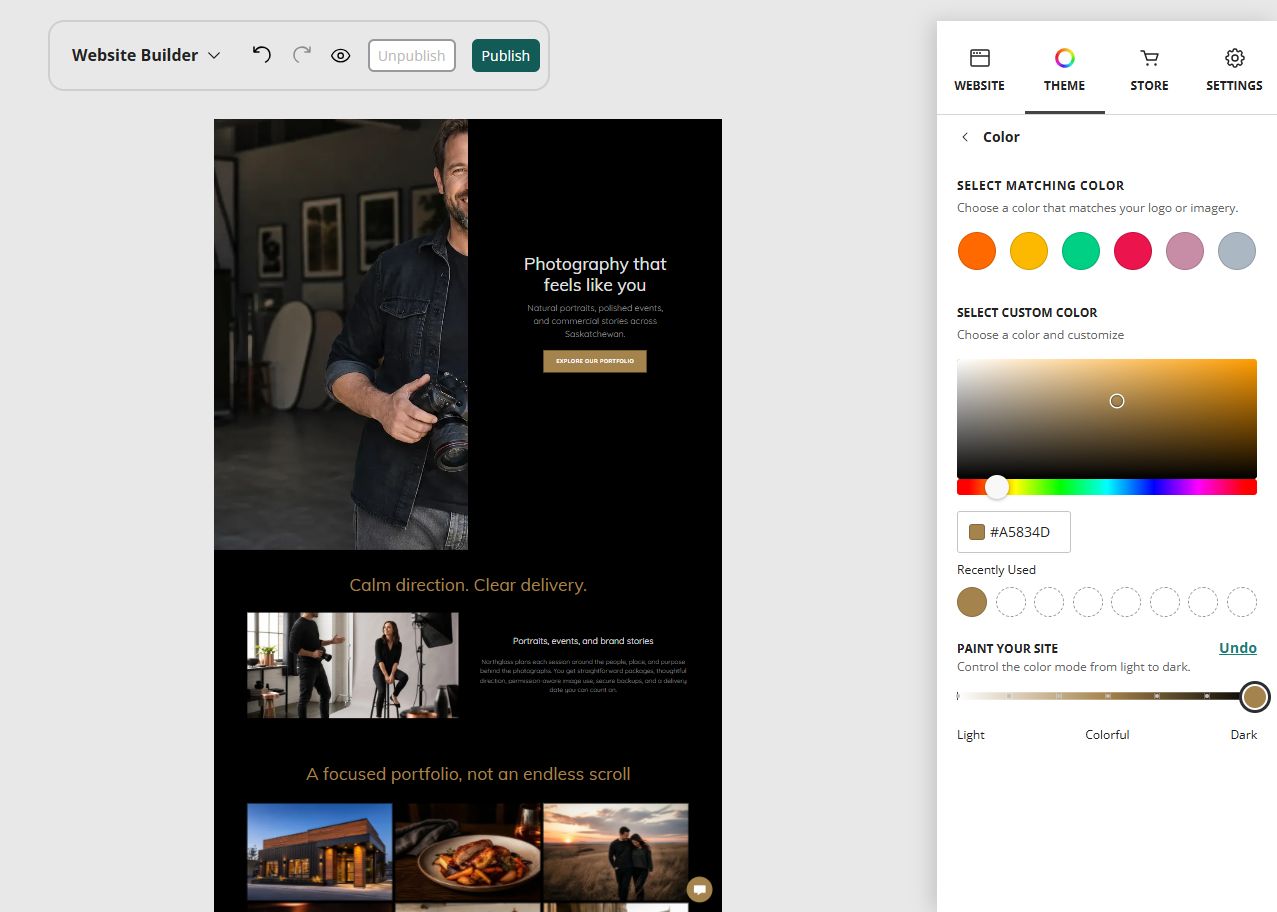Click the Dark end handle of the paint slider

[x=1255, y=696]
